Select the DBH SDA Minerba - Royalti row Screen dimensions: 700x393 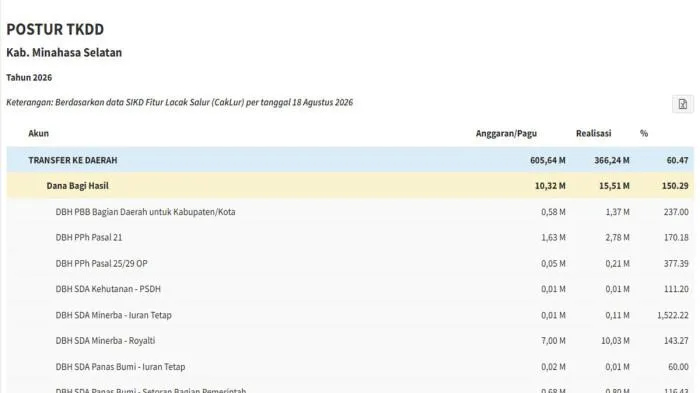350,341
